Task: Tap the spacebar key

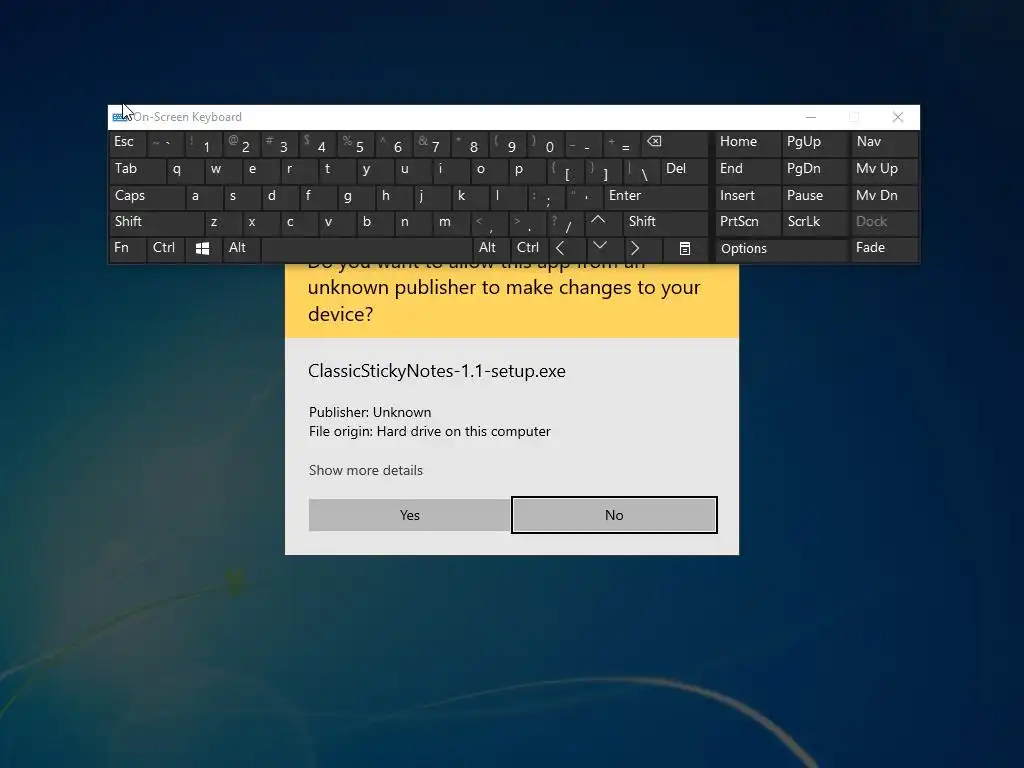Action: pyautogui.click(x=366, y=249)
